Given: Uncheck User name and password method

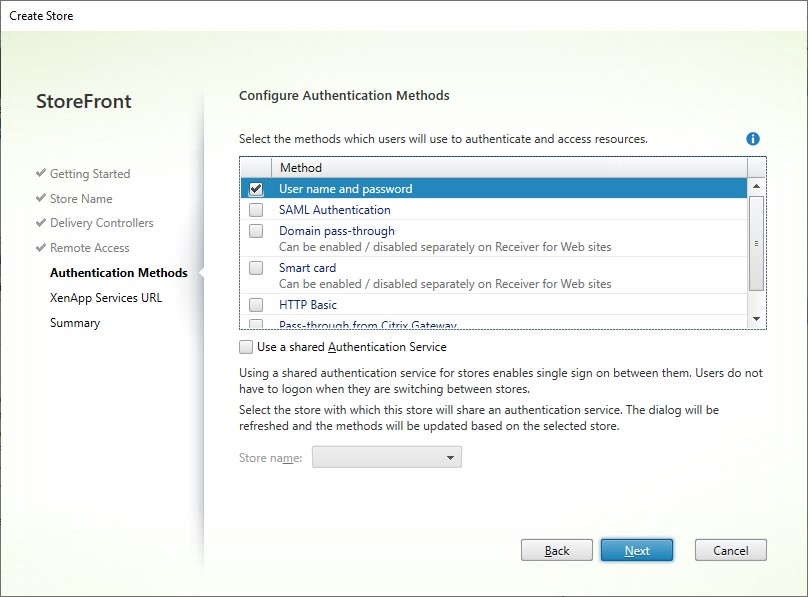Looking at the screenshot, I should [x=256, y=189].
